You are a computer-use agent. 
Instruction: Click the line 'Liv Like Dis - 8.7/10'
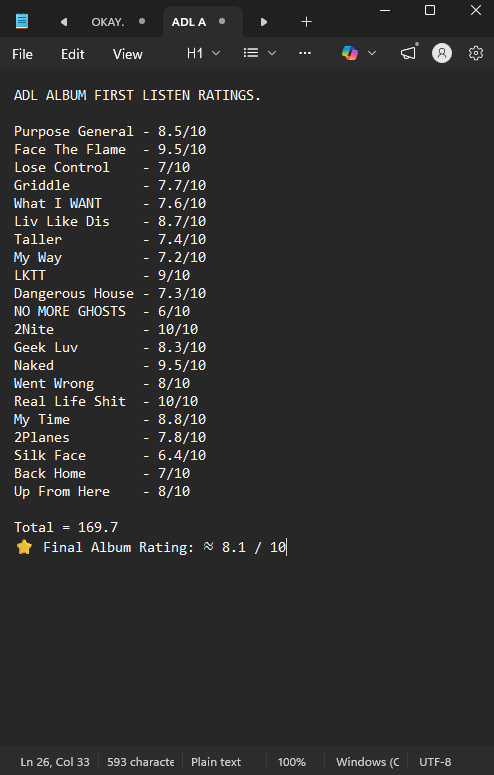110,221
